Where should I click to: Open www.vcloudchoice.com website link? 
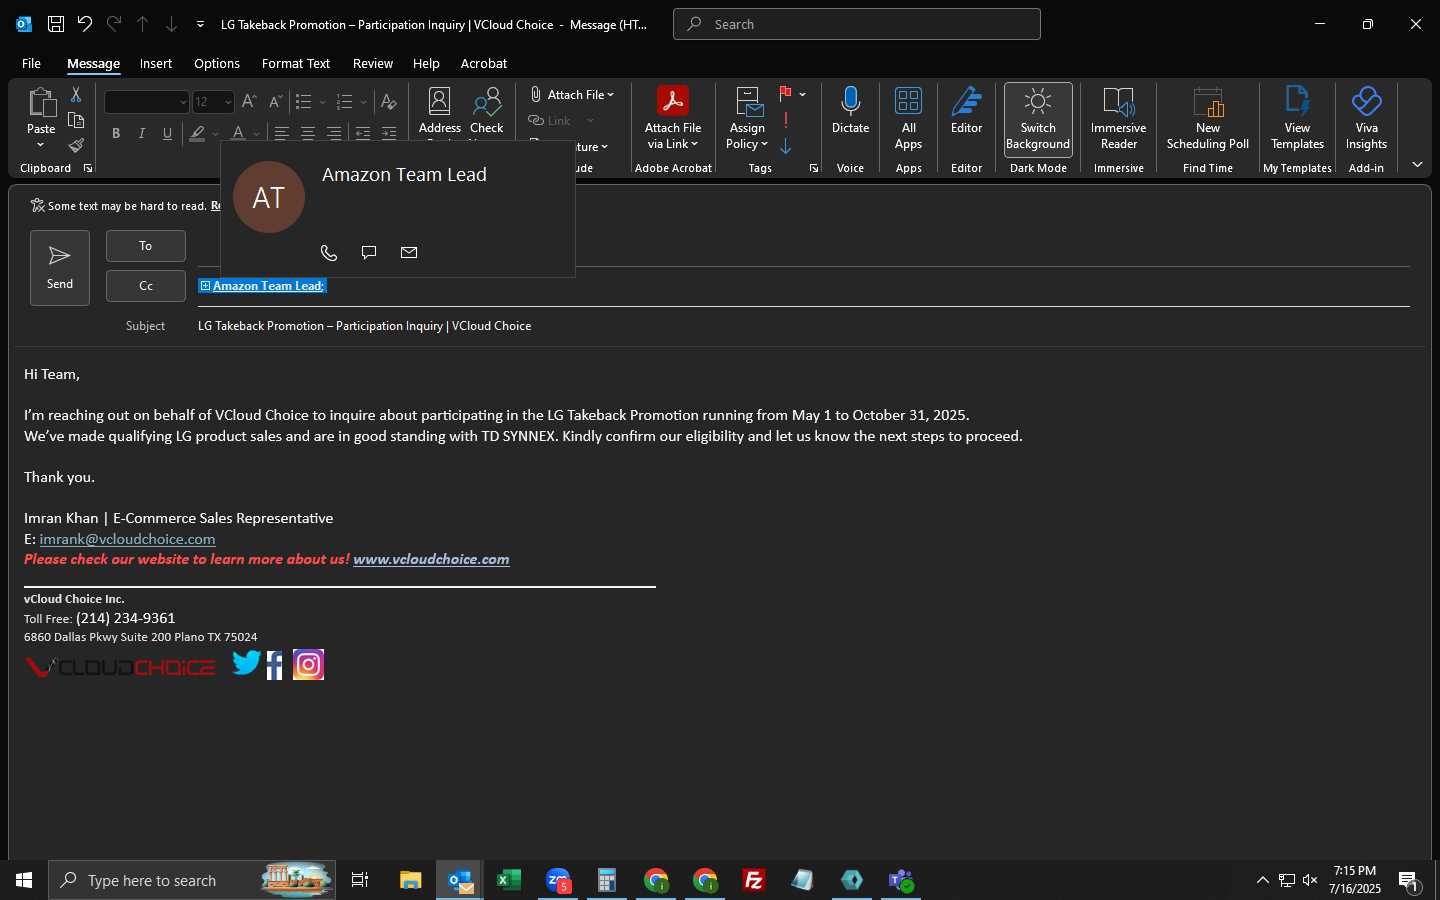431,559
